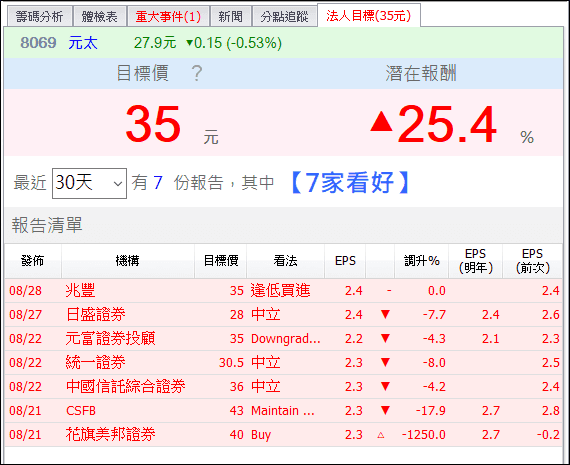Viewport: 570px width, 465px height.
Task: Click the 元太 stock name link
Action: 83,43
